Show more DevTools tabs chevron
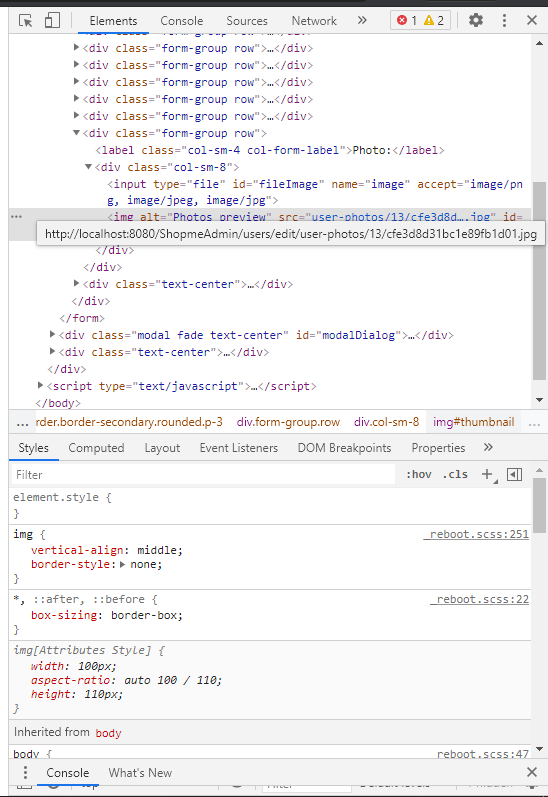The height and width of the screenshot is (797, 548). 362,20
